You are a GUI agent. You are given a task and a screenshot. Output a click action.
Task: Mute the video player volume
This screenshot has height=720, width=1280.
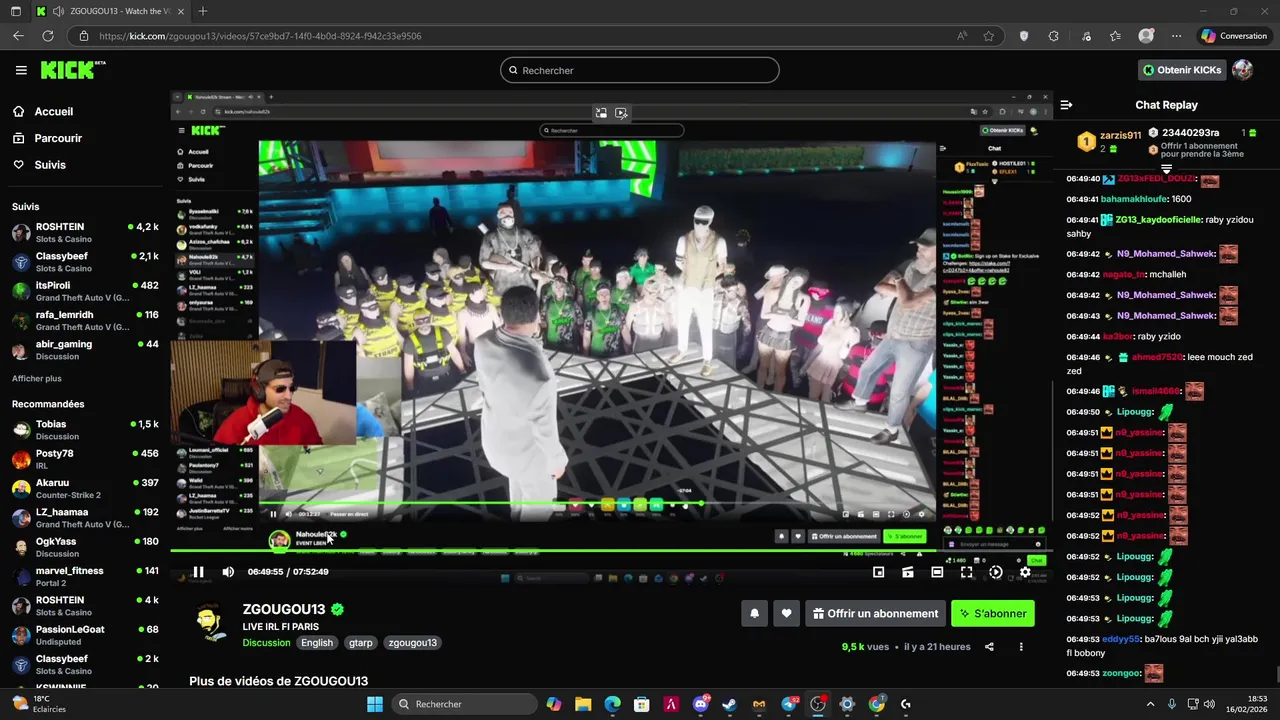tap(228, 572)
